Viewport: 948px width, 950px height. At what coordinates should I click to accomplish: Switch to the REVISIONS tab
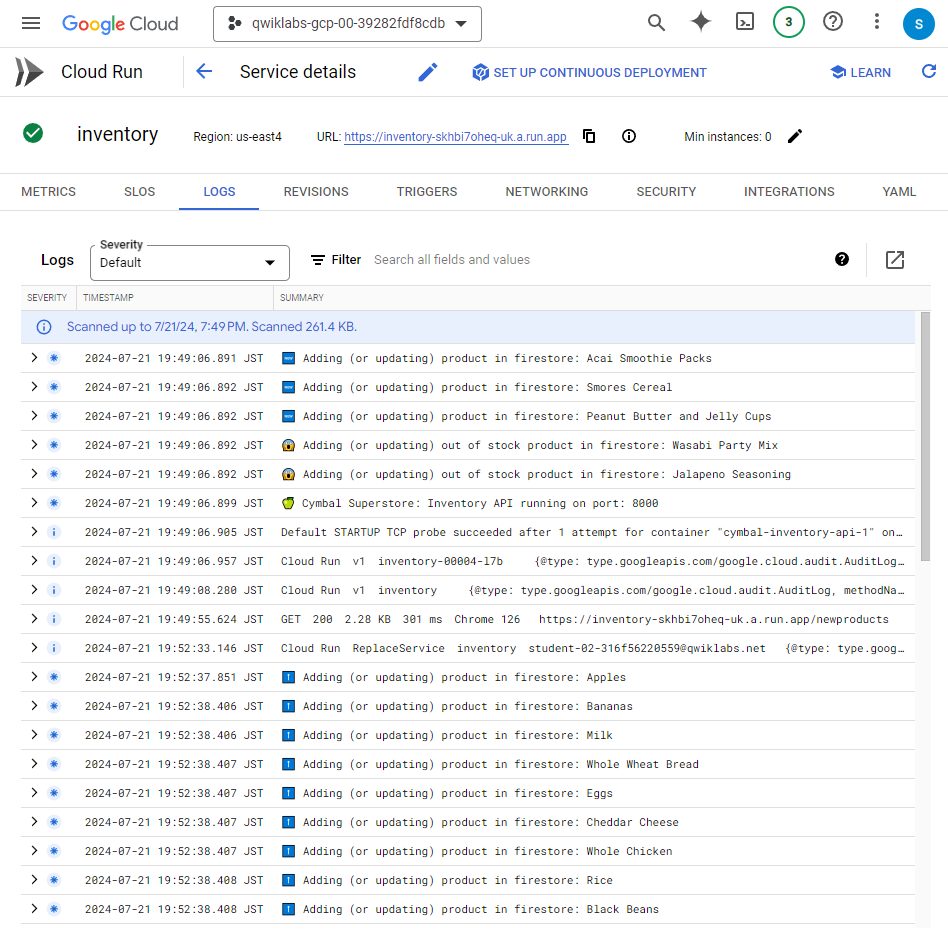click(316, 191)
